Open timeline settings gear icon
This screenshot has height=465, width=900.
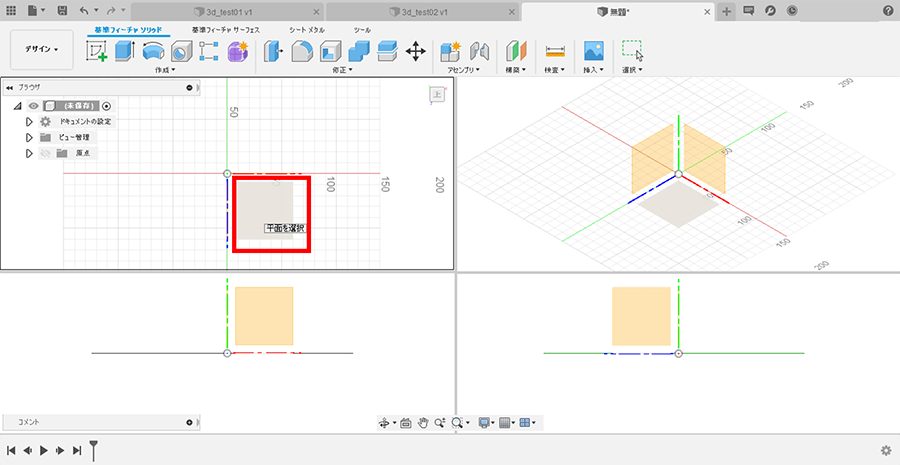click(x=887, y=450)
